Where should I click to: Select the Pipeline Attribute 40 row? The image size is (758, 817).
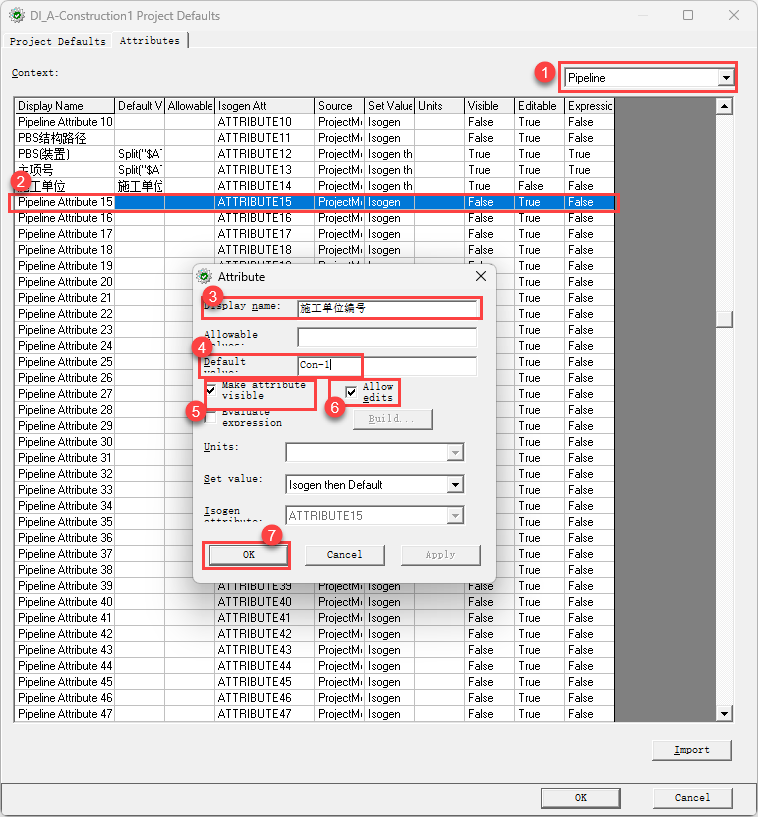click(65, 602)
